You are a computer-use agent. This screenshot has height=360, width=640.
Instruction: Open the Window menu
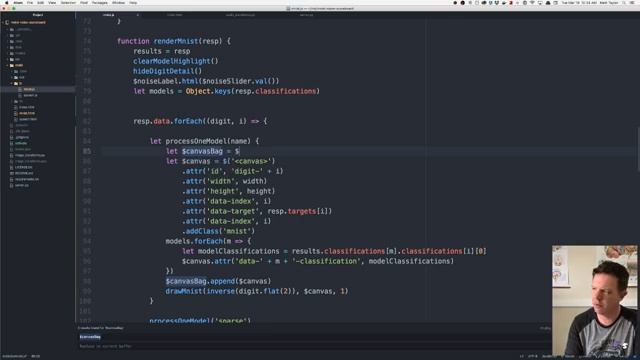(x=118, y=2)
